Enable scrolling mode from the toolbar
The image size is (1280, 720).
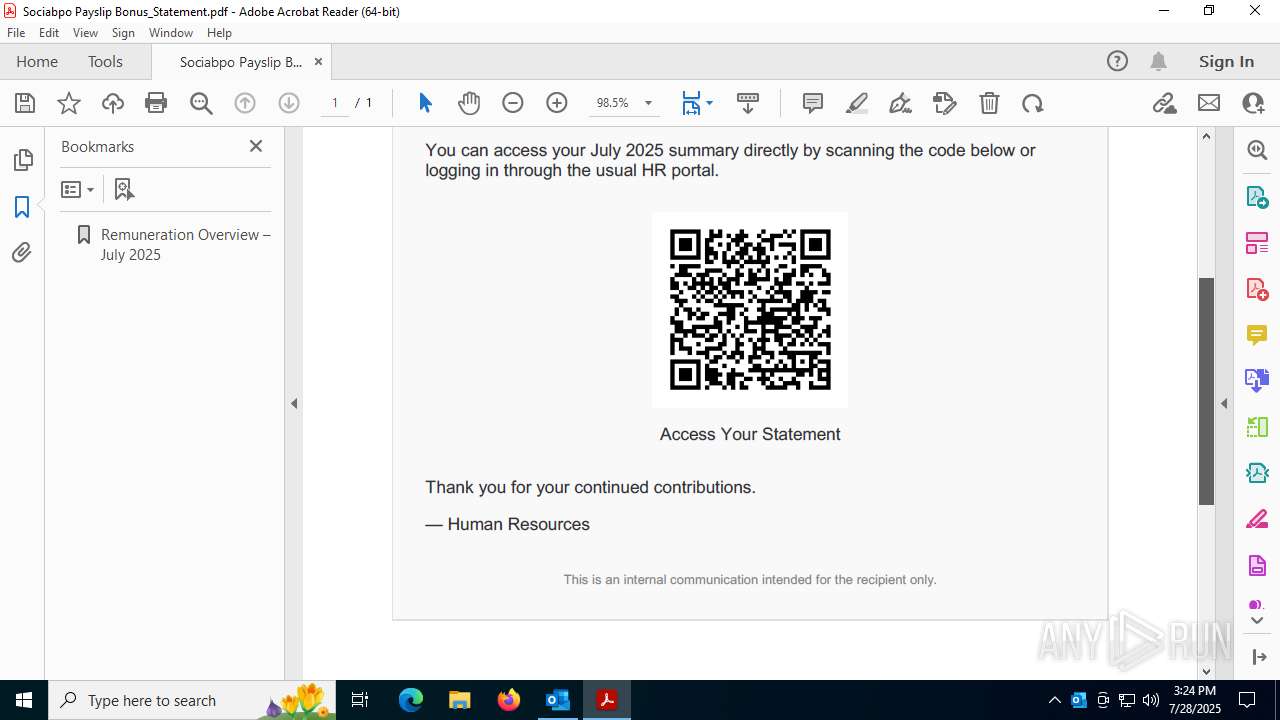click(x=748, y=103)
